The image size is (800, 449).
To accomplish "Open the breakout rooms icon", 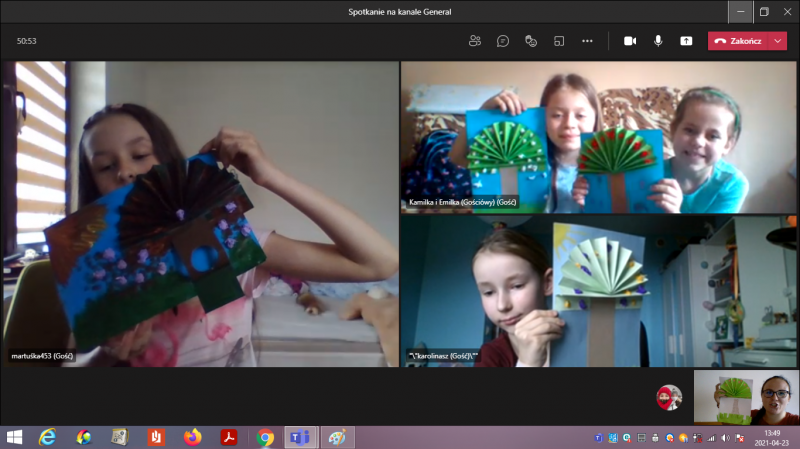I will coord(559,41).
